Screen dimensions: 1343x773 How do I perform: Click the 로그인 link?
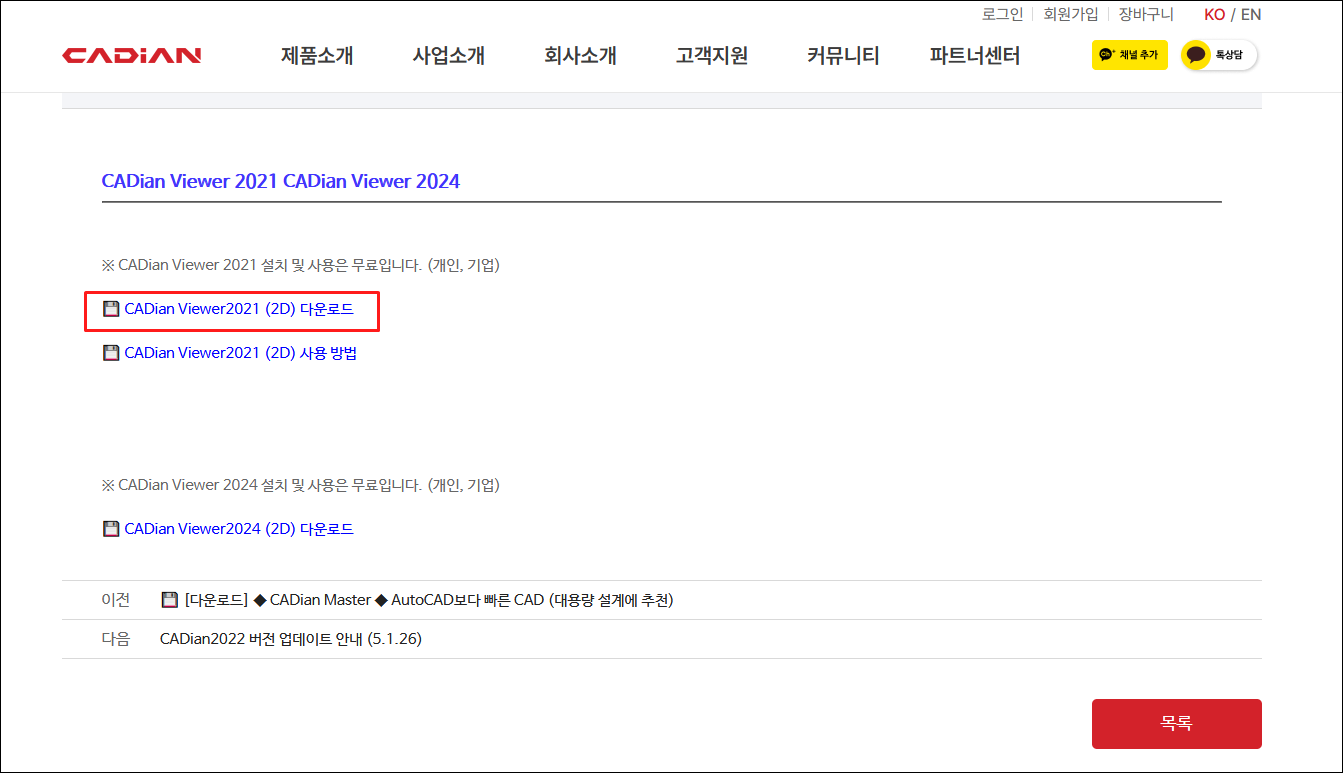pyautogui.click(x=1003, y=14)
